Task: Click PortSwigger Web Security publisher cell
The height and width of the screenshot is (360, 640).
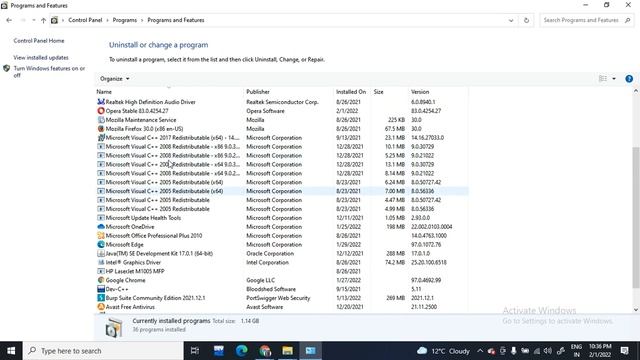Action: click(278, 298)
